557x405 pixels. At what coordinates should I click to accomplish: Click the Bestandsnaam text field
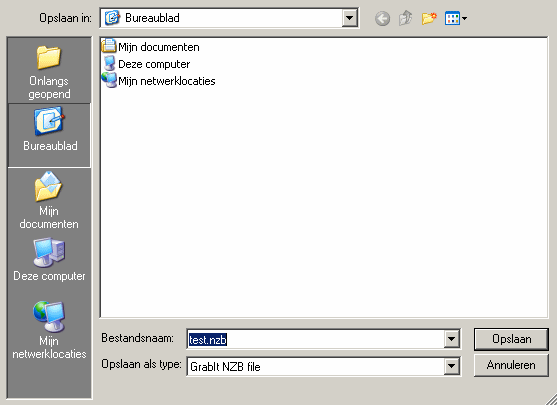[315, 339]
